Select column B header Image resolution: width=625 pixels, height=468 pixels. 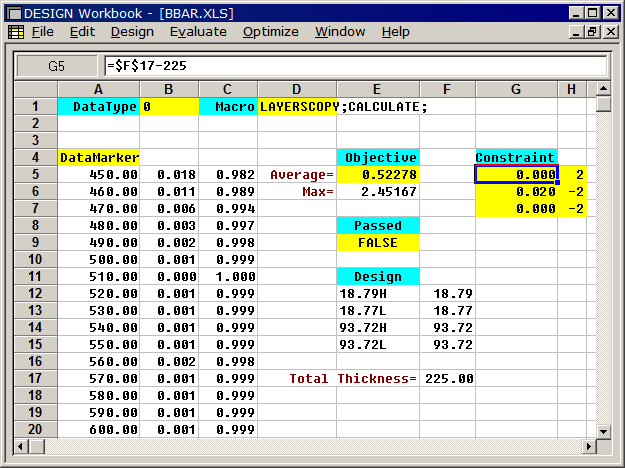click(169, 89)
